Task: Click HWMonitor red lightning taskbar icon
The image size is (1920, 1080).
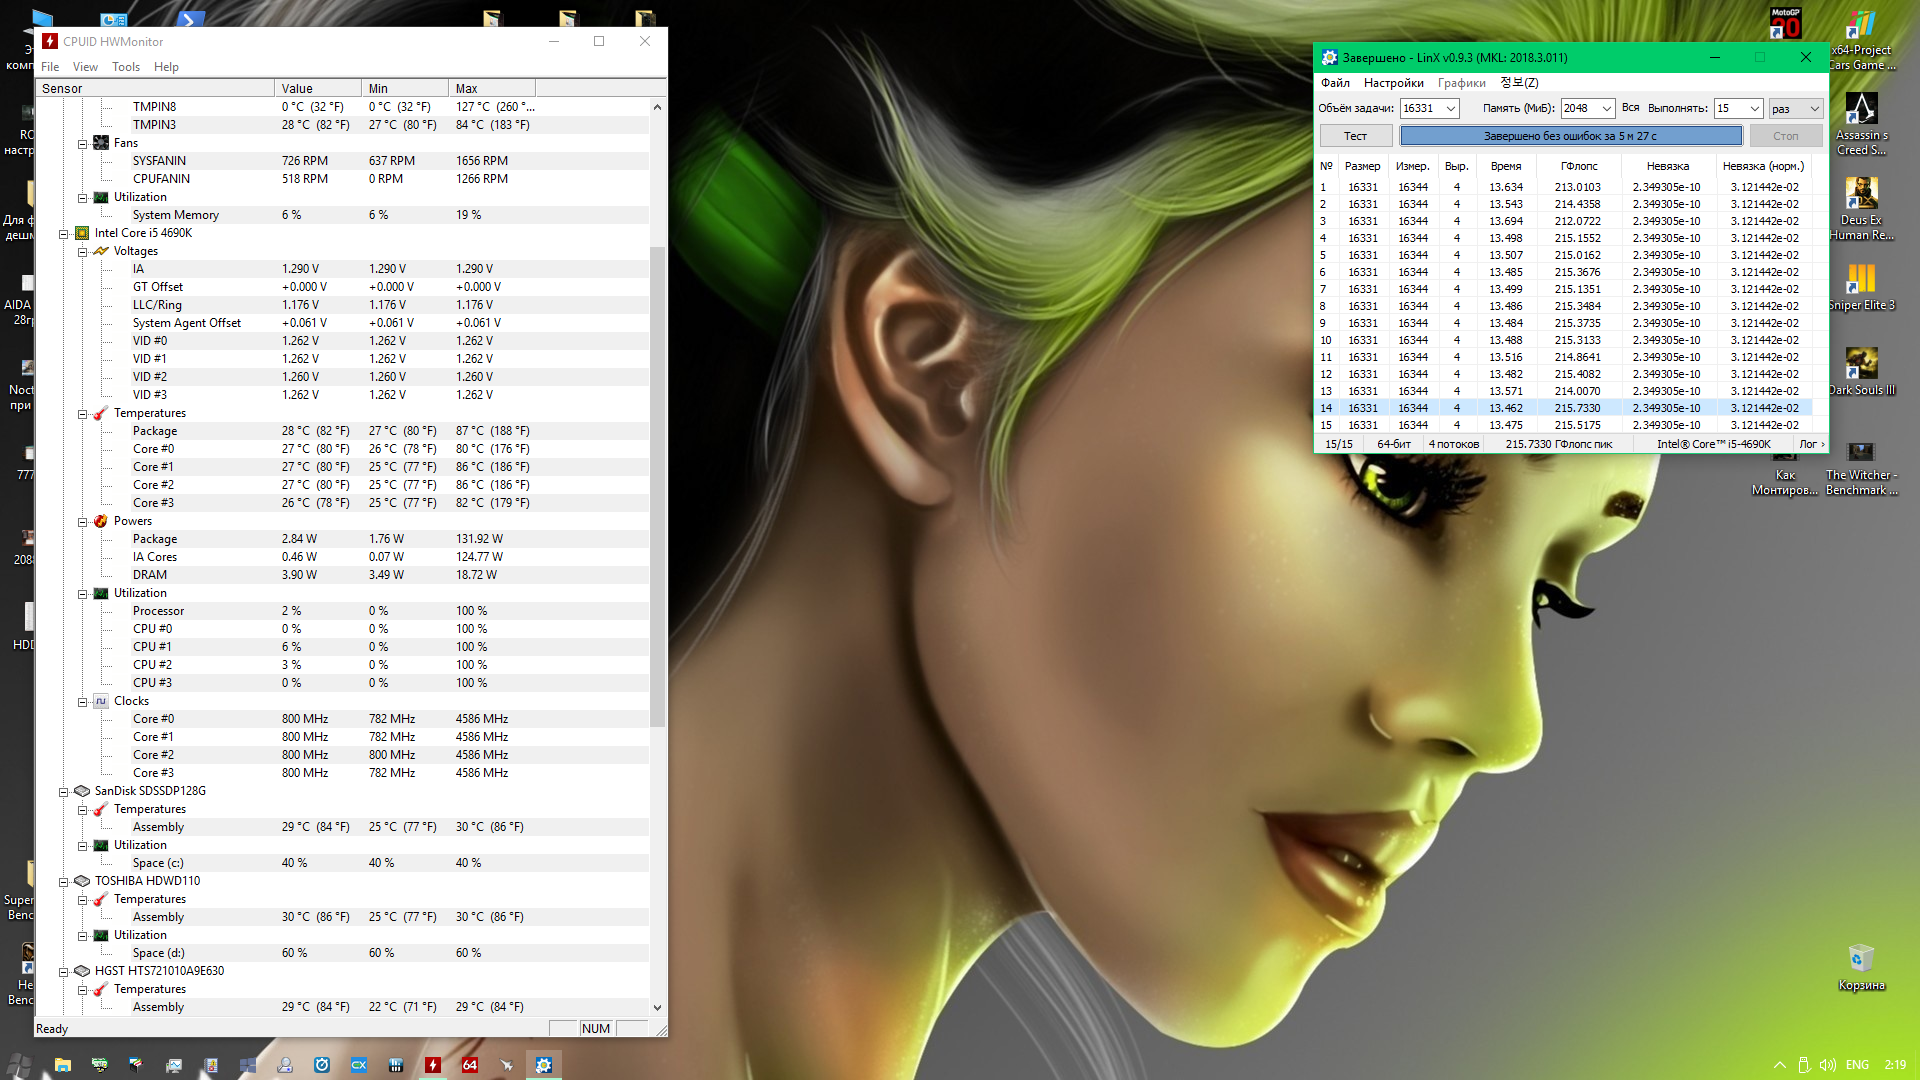Action: [x=433, y=1065]
